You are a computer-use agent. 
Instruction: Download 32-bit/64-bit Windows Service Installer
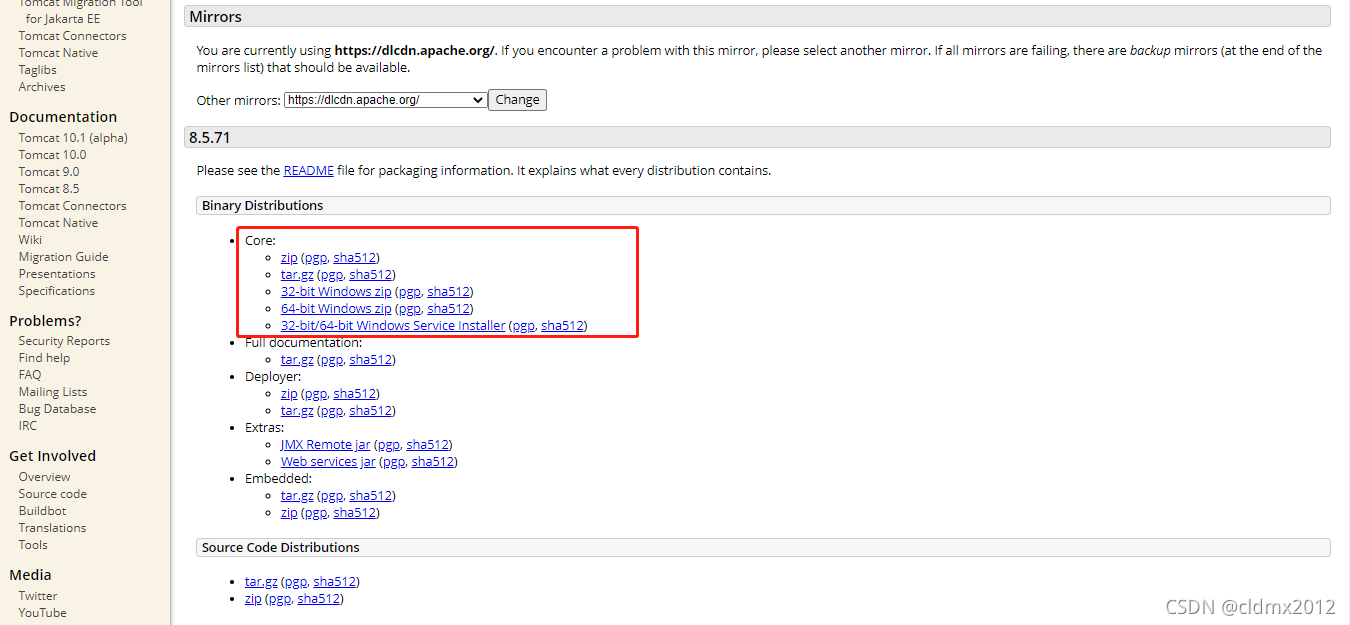click(x=393, y=326)
